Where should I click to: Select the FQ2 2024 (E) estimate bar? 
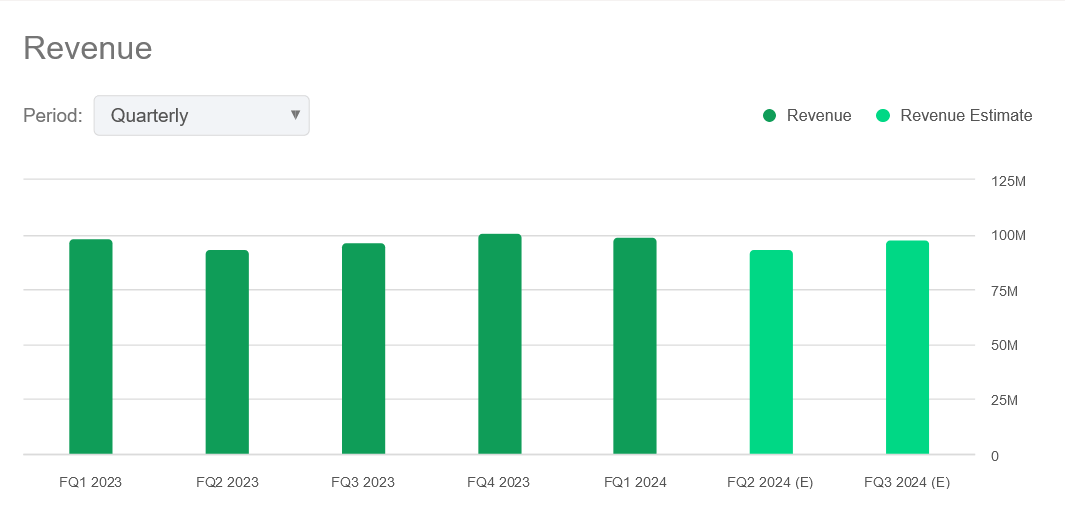(771, 352)
